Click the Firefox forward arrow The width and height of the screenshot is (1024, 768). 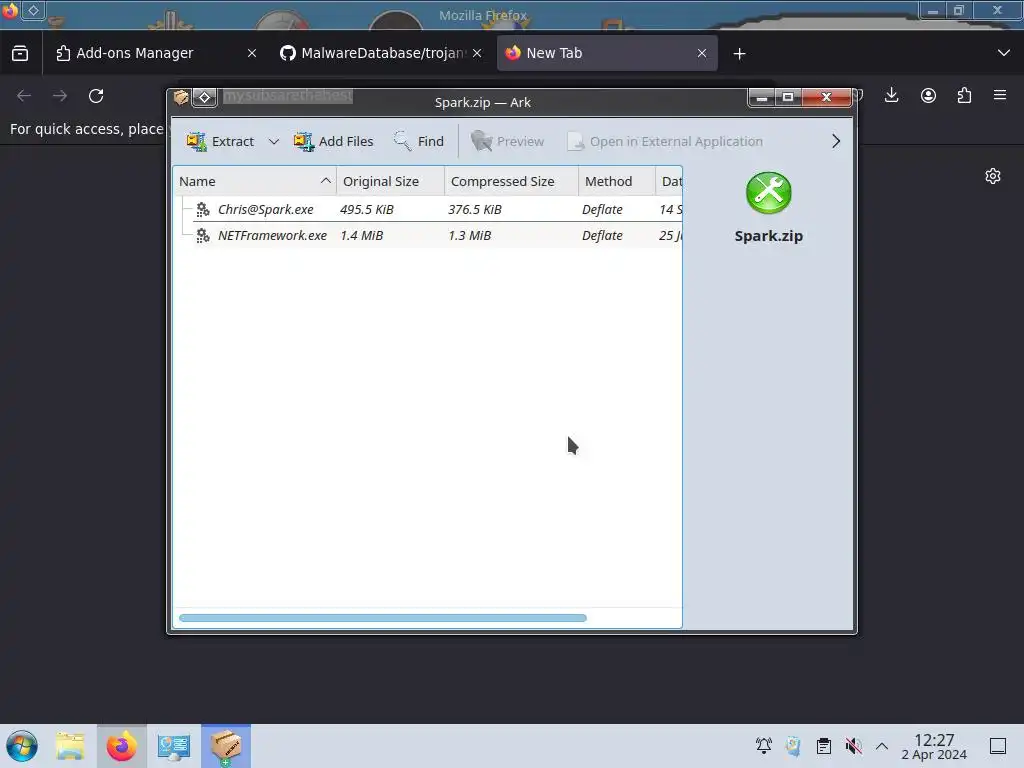(60, 96)
